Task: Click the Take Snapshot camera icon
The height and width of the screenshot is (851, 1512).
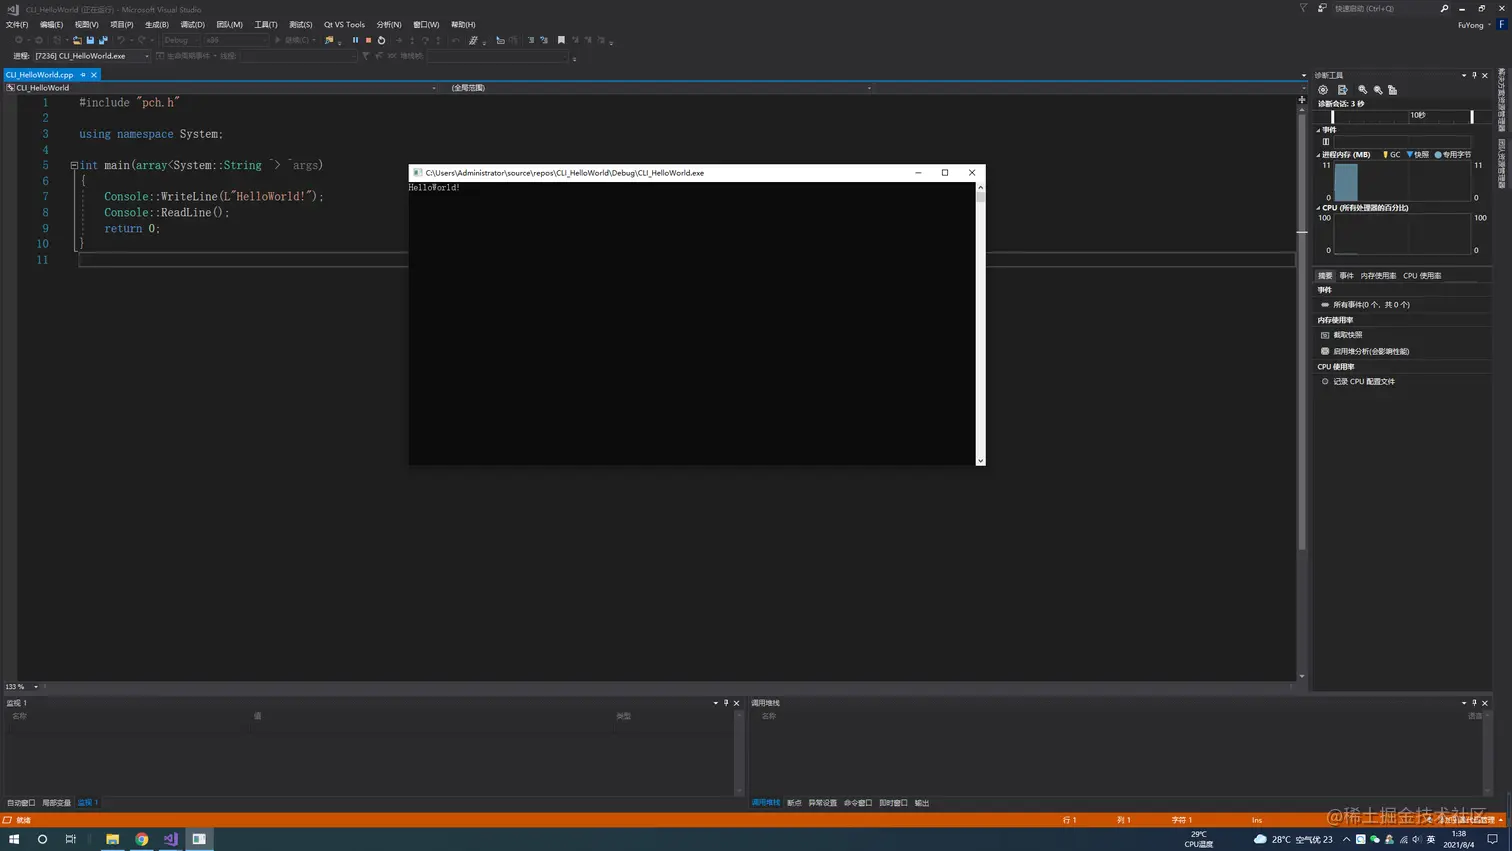Action: coord(1325,335)
